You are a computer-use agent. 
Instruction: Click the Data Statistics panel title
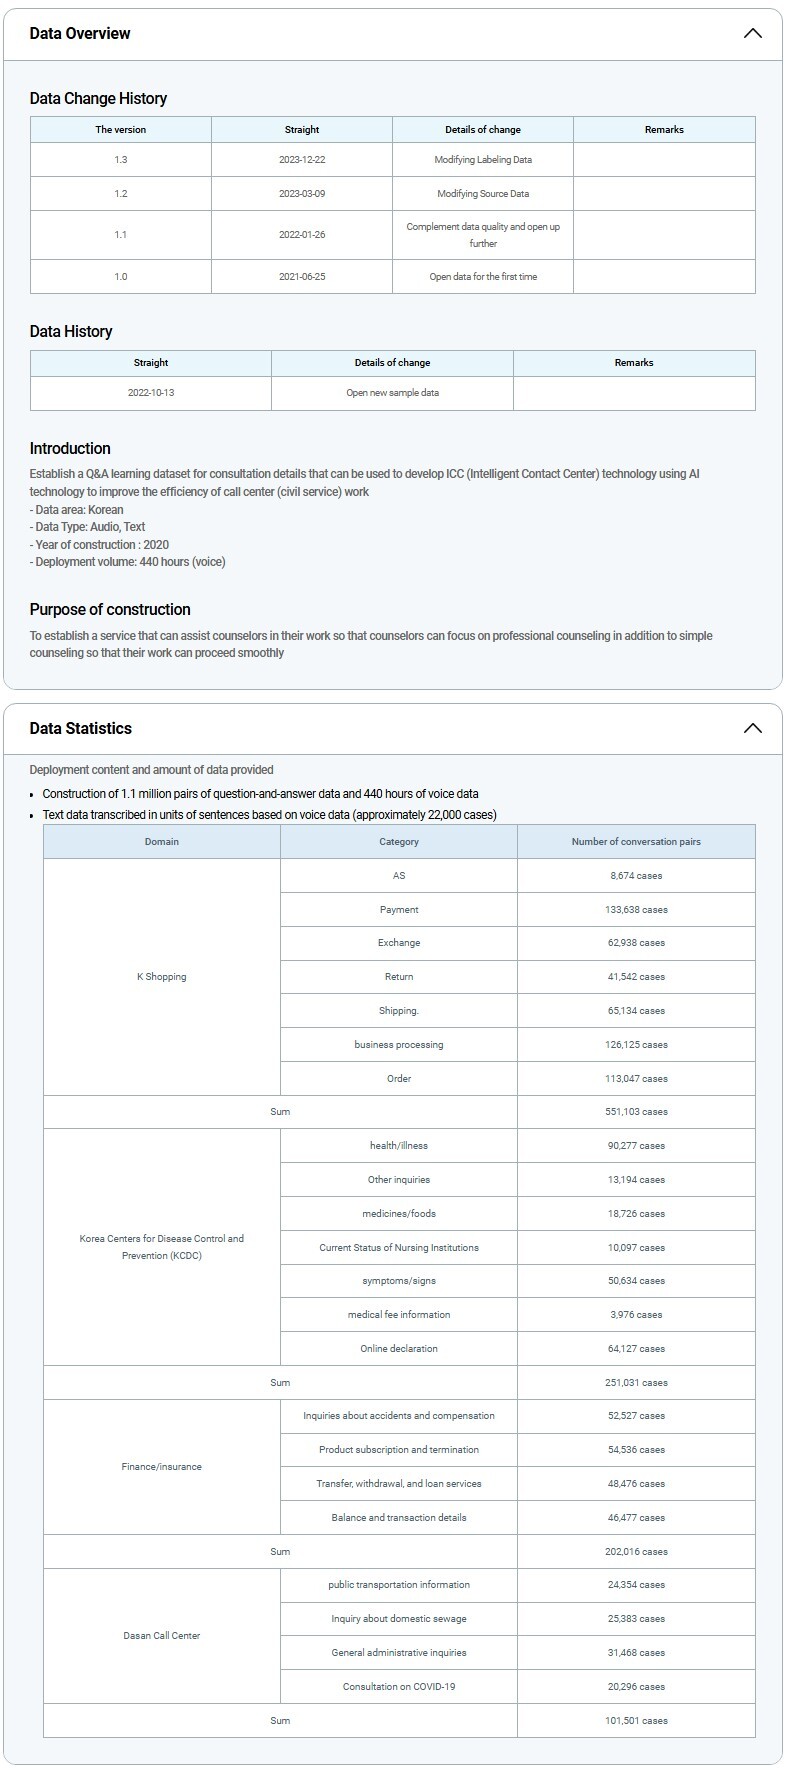[x=81, y=728]
